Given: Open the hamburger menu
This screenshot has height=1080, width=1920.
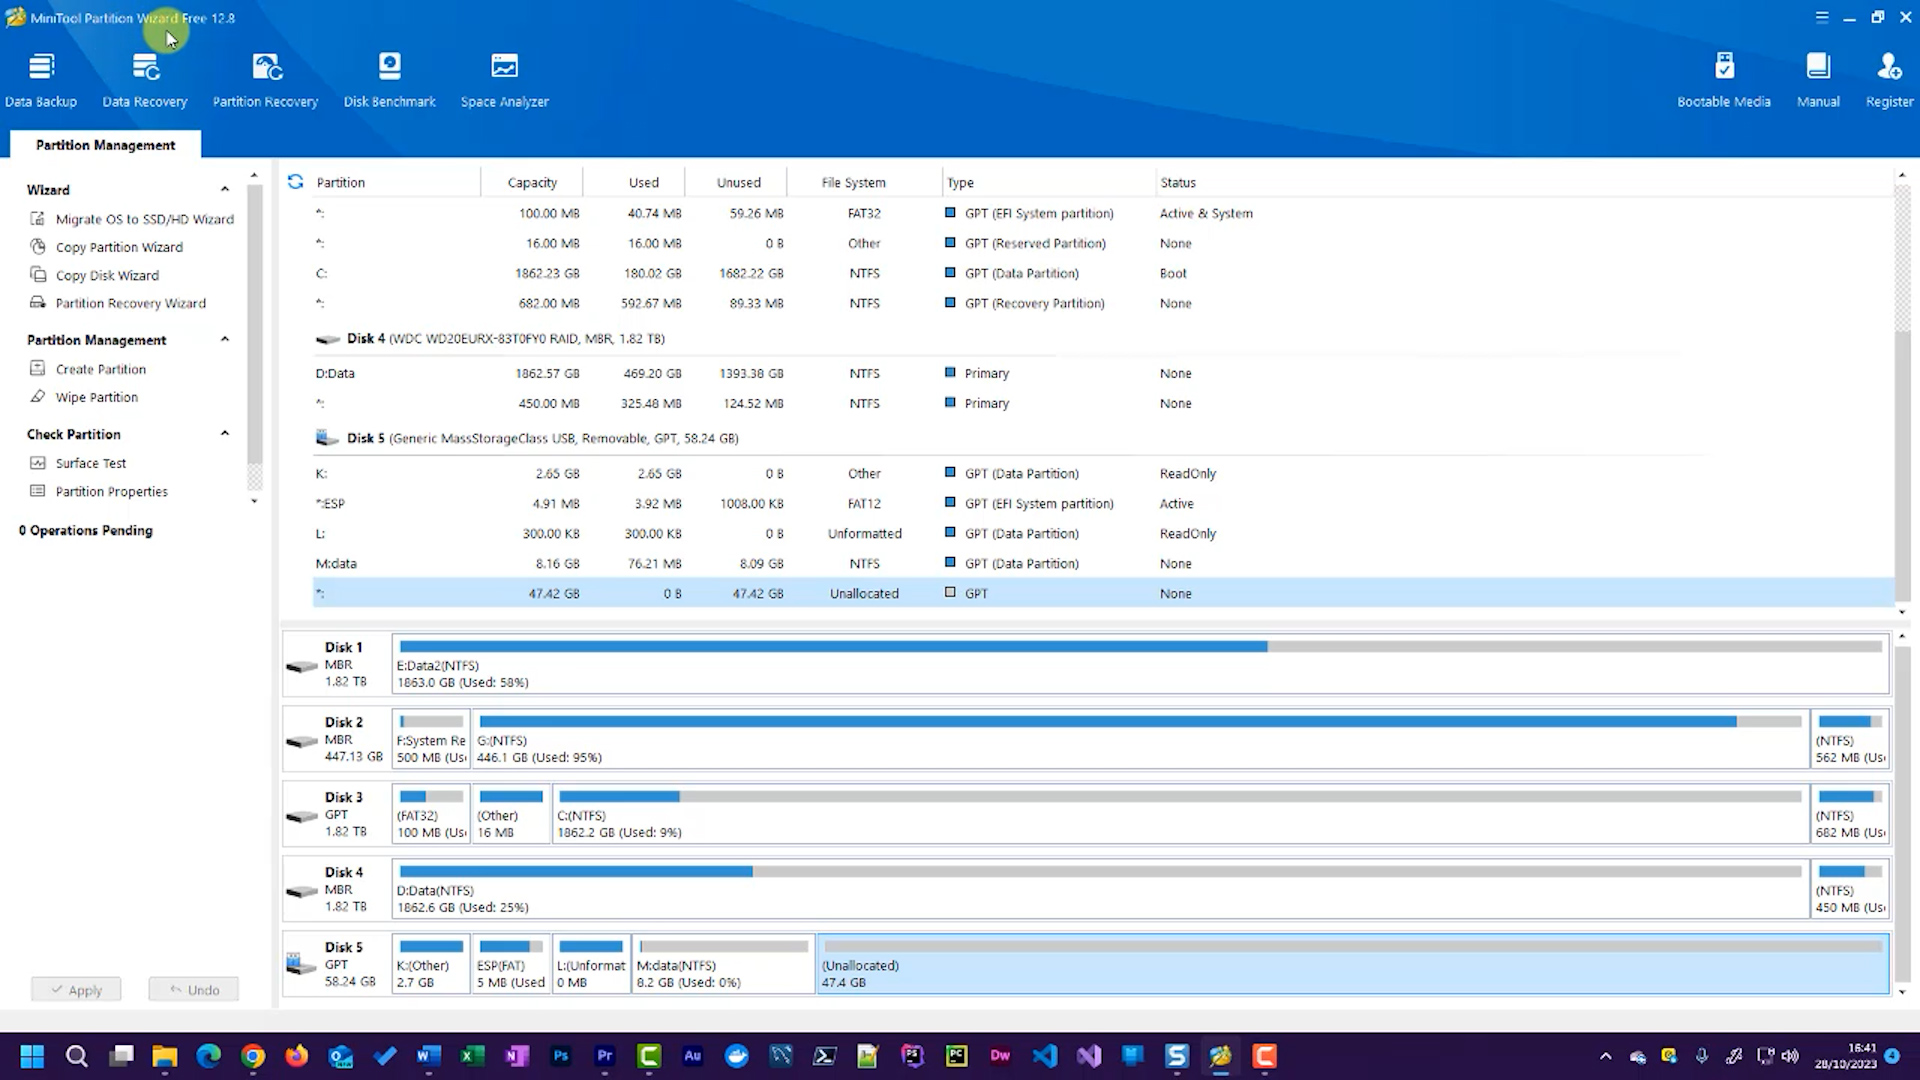Looking at the screenshot, I should 1822,17.
